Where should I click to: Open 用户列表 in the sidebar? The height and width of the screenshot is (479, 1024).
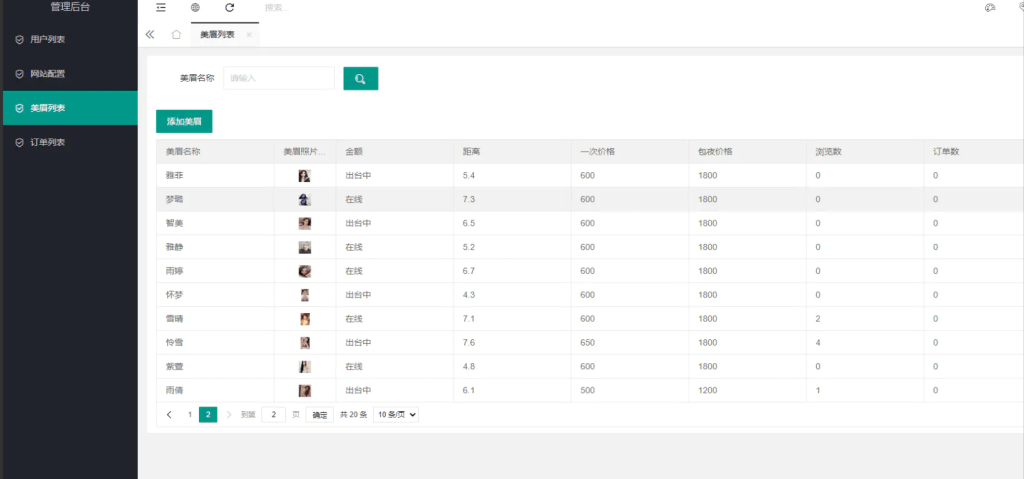coord(71,39)
